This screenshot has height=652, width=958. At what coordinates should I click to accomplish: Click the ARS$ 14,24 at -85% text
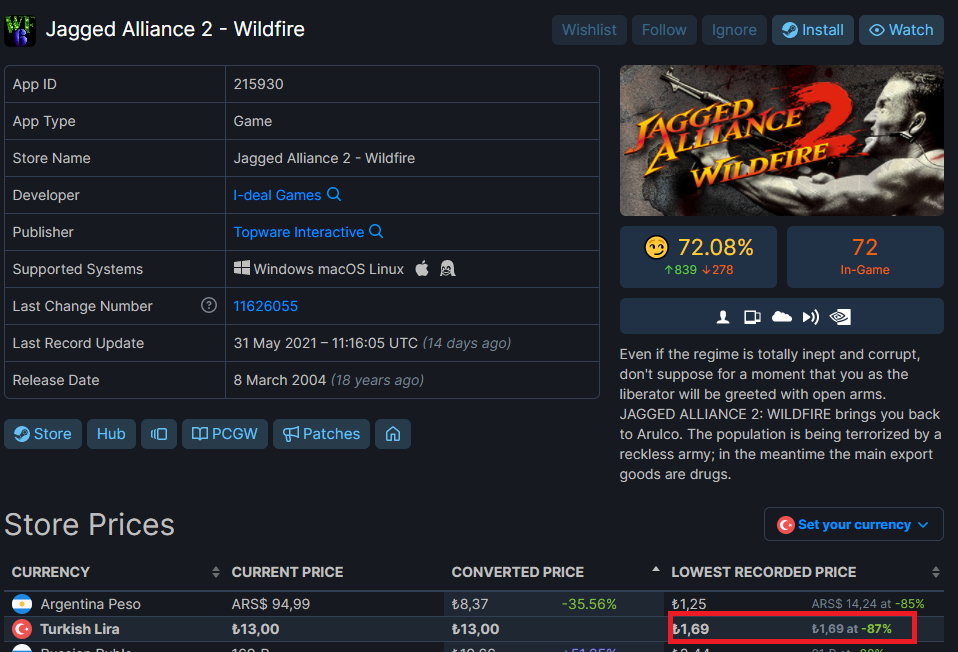click(x=868, y=604)
